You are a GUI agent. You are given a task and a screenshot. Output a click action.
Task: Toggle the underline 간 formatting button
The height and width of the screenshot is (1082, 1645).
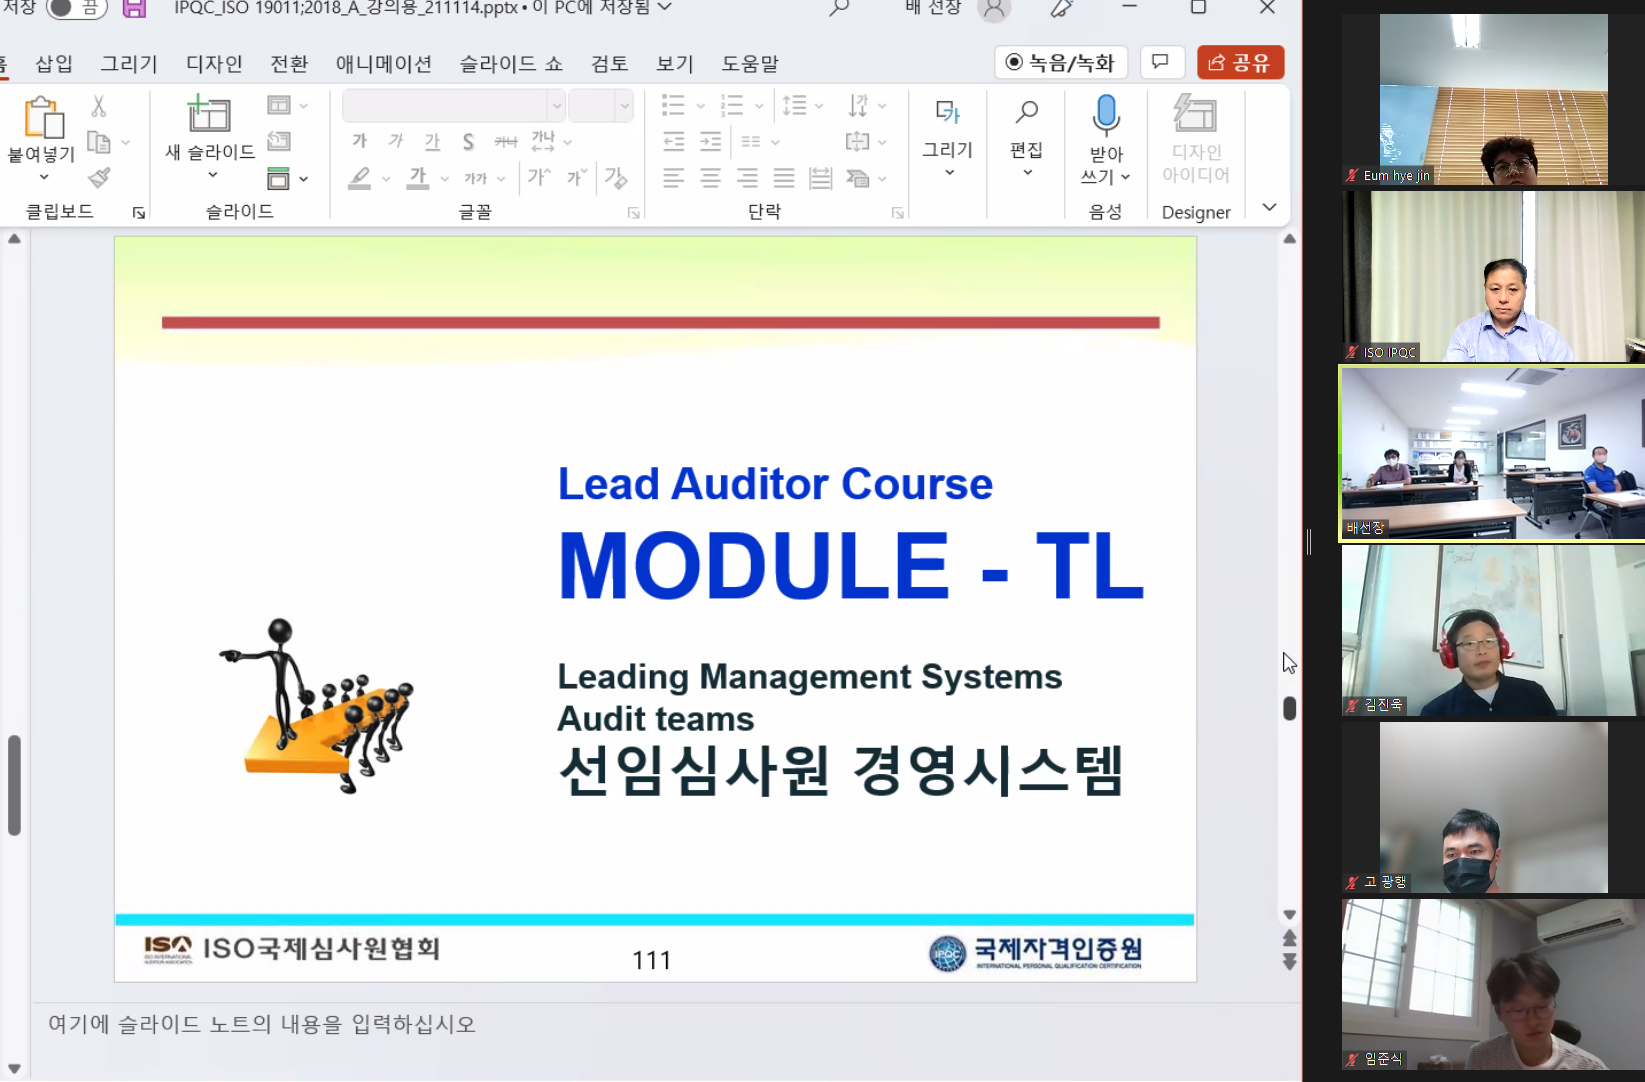(432, 142)
